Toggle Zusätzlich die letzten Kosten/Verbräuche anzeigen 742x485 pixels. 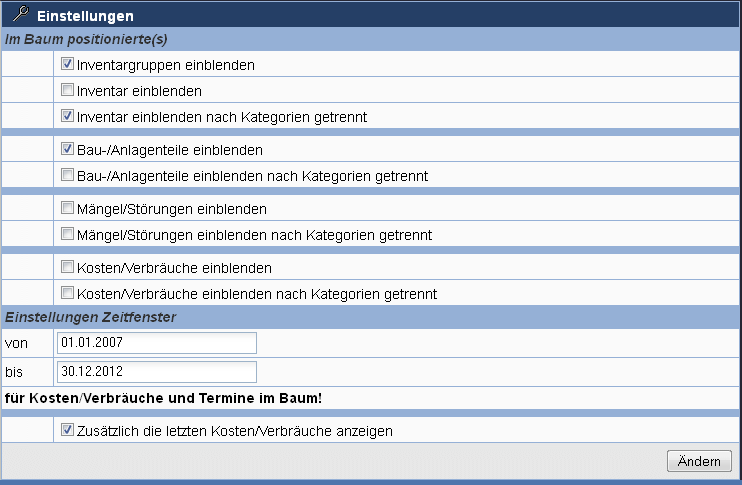pyautogui.click(x=67, y=431)
